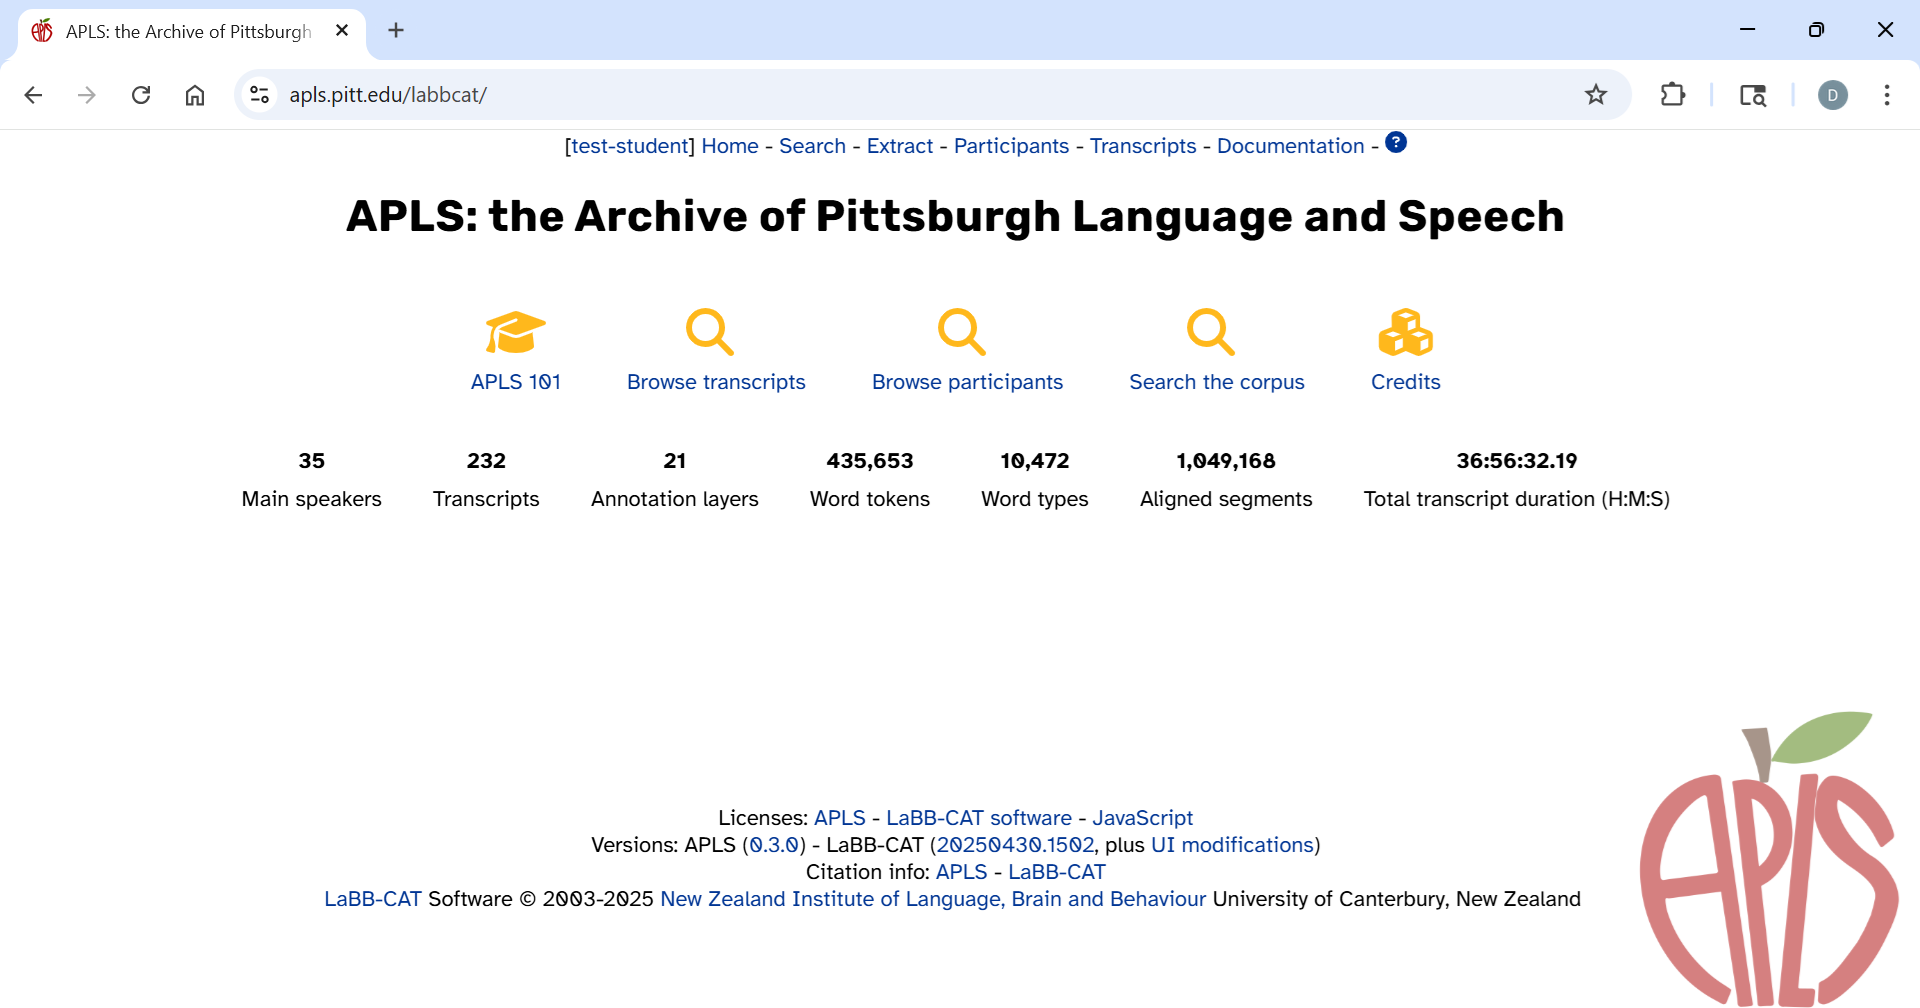This screenshot has height=1008, width=1920.
Task: Click the LaBB-CAT version 20250430.1502 link
Action: 1015,845
